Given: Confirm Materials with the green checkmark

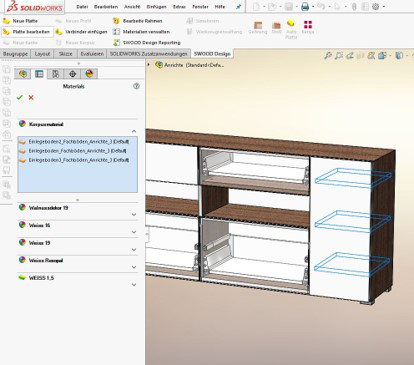Looking at the screenshot, I should click(x=20, y=97).
